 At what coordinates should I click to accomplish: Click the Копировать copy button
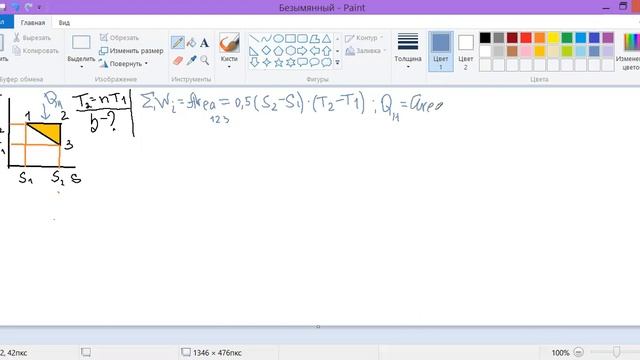click(36, 51)
